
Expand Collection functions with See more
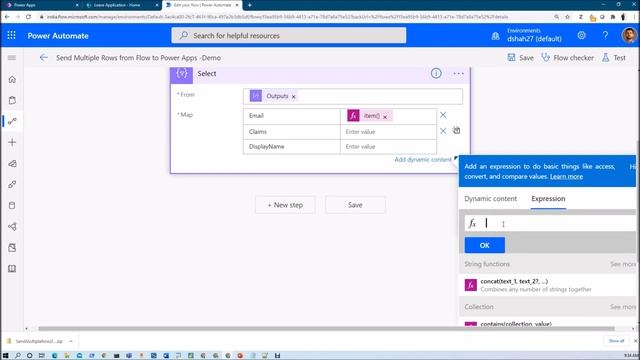[x=623, y=307]
